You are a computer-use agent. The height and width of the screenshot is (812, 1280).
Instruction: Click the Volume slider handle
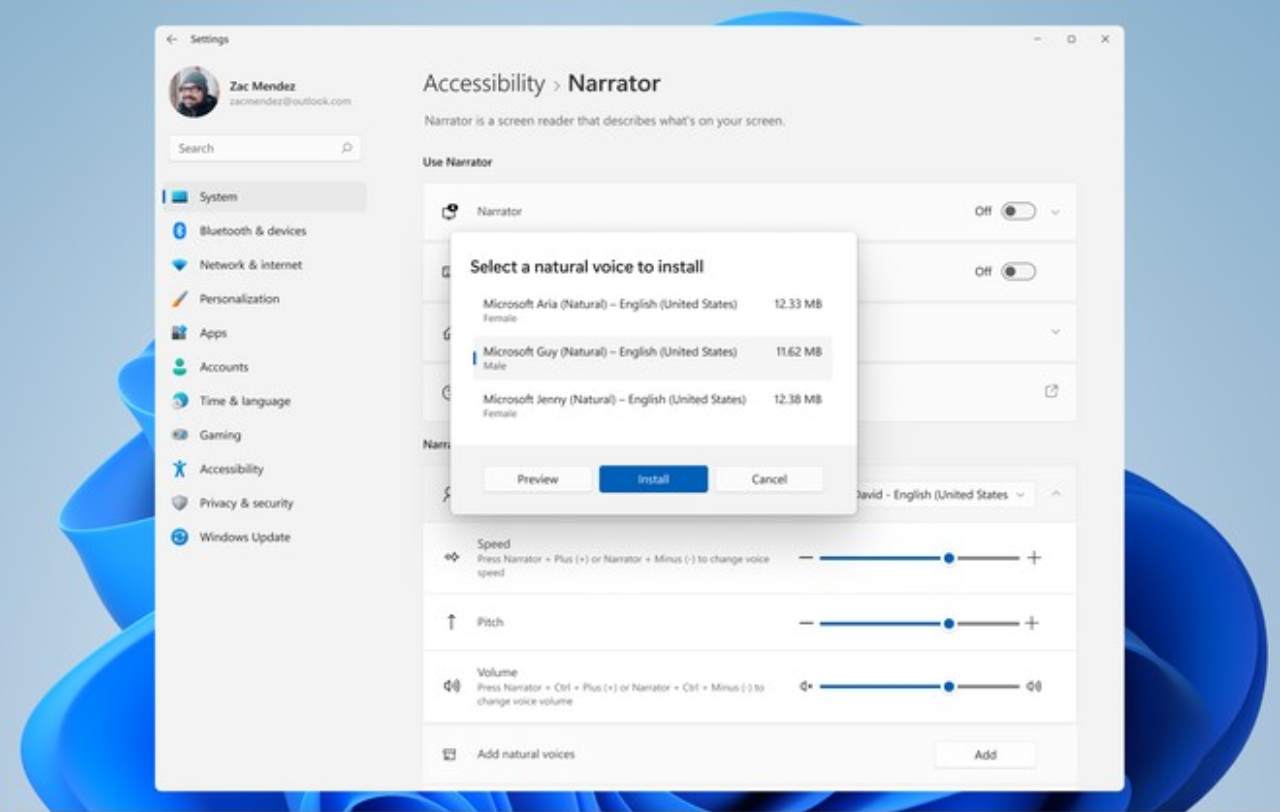tap(948, 687)
